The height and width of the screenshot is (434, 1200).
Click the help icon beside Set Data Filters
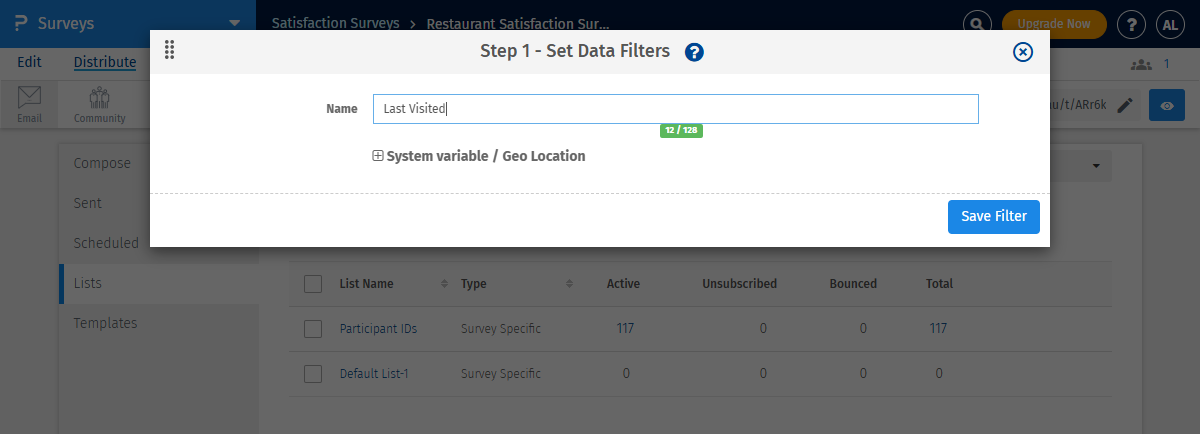[694, 52]
